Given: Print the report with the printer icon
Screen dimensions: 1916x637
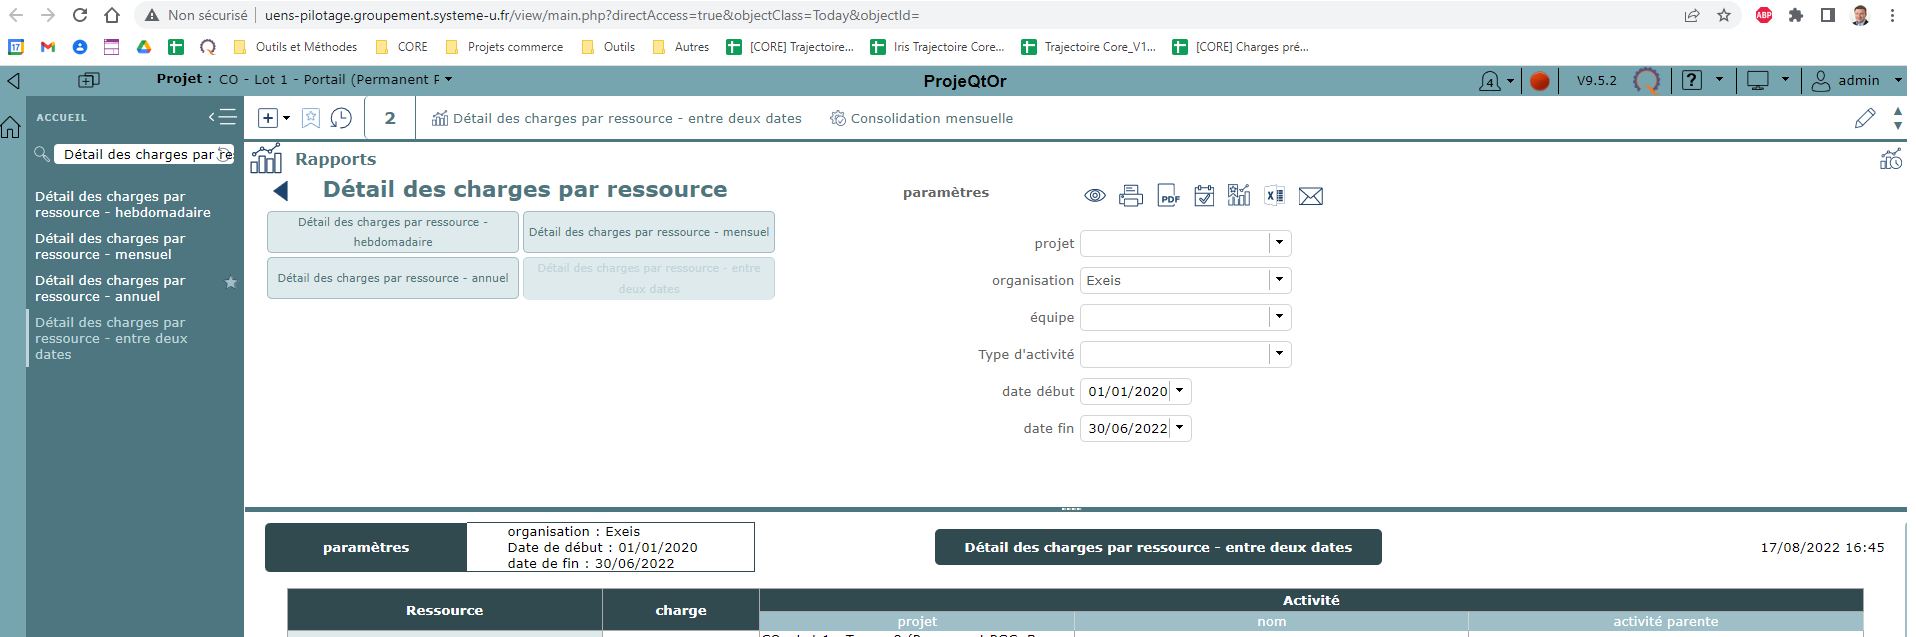Looking at the screenshot, I should tap(1131, 196).
